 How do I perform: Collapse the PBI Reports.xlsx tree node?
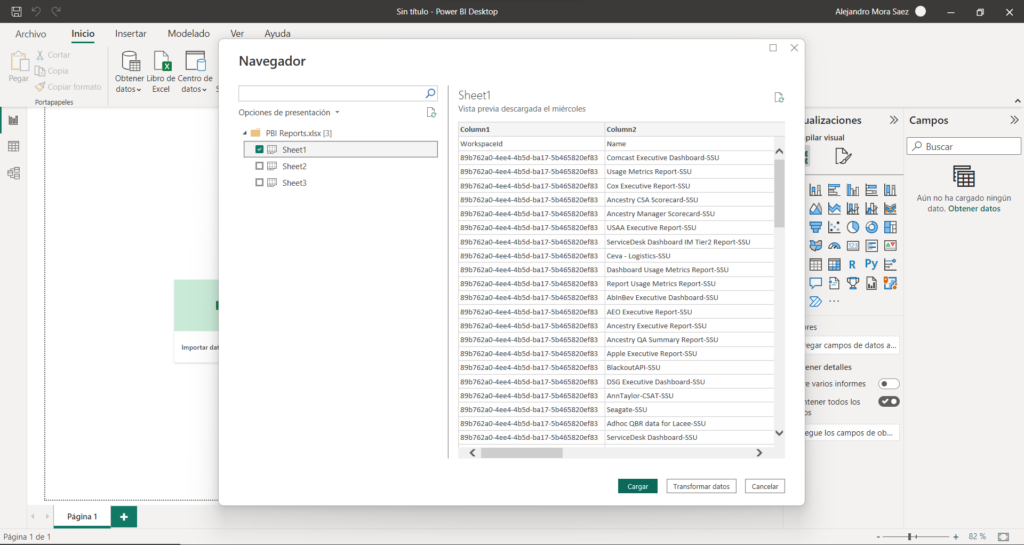click(244, 133)
